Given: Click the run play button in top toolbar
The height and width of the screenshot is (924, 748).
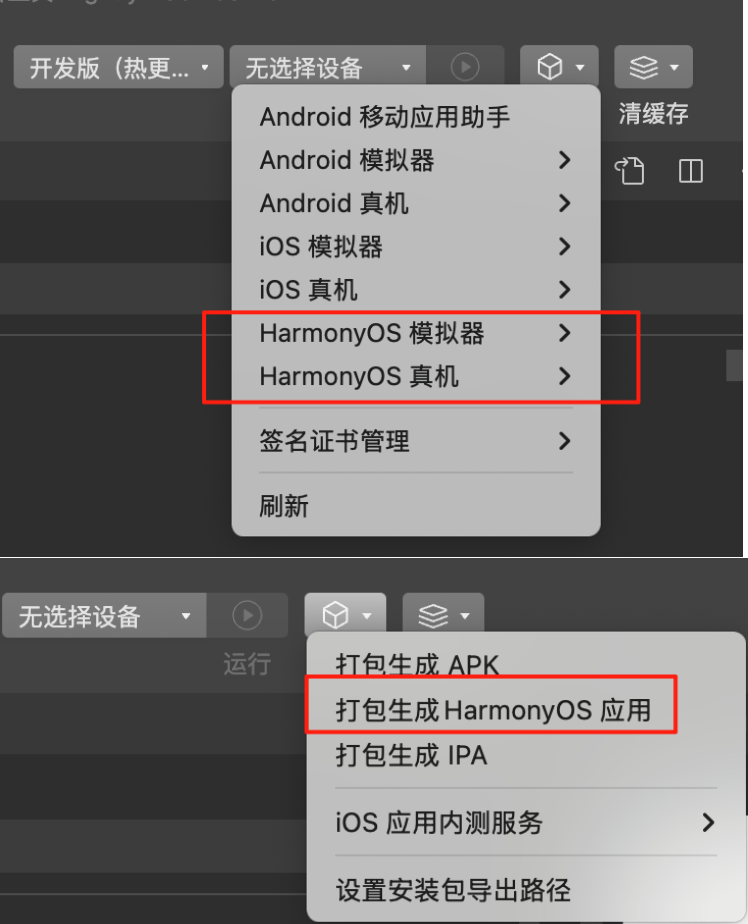Looking at the screenshot, I should (x=465, y=67).
